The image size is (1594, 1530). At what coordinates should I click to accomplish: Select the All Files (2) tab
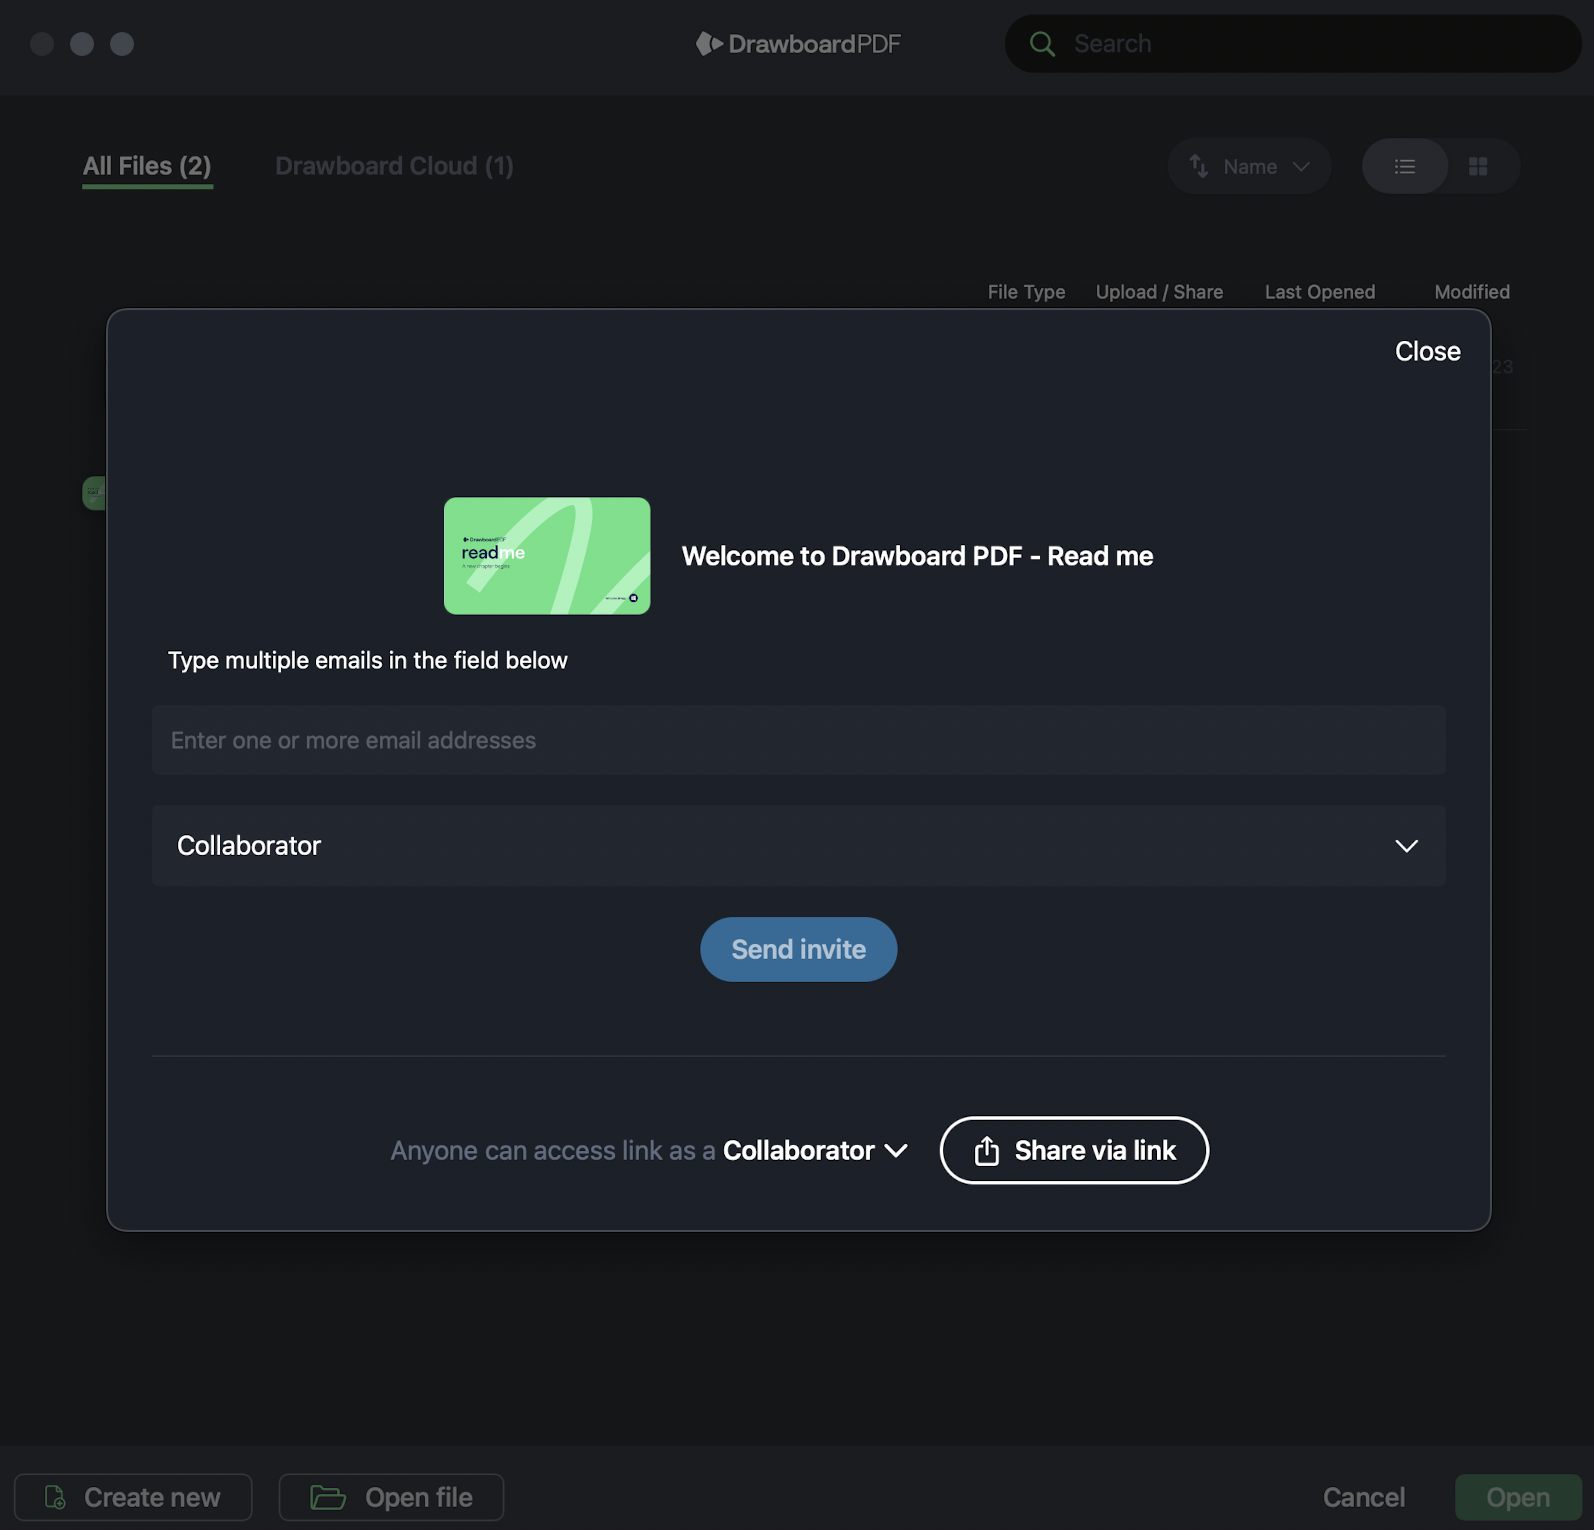[x=147, y=166]
